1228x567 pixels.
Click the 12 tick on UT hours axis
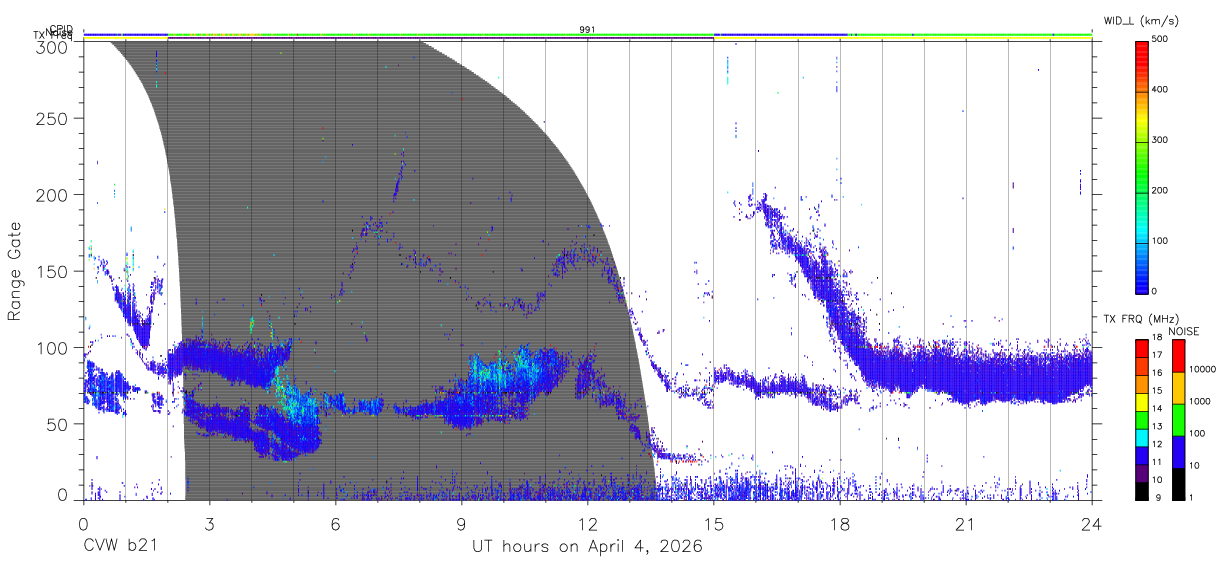click(x=587, y=523)
